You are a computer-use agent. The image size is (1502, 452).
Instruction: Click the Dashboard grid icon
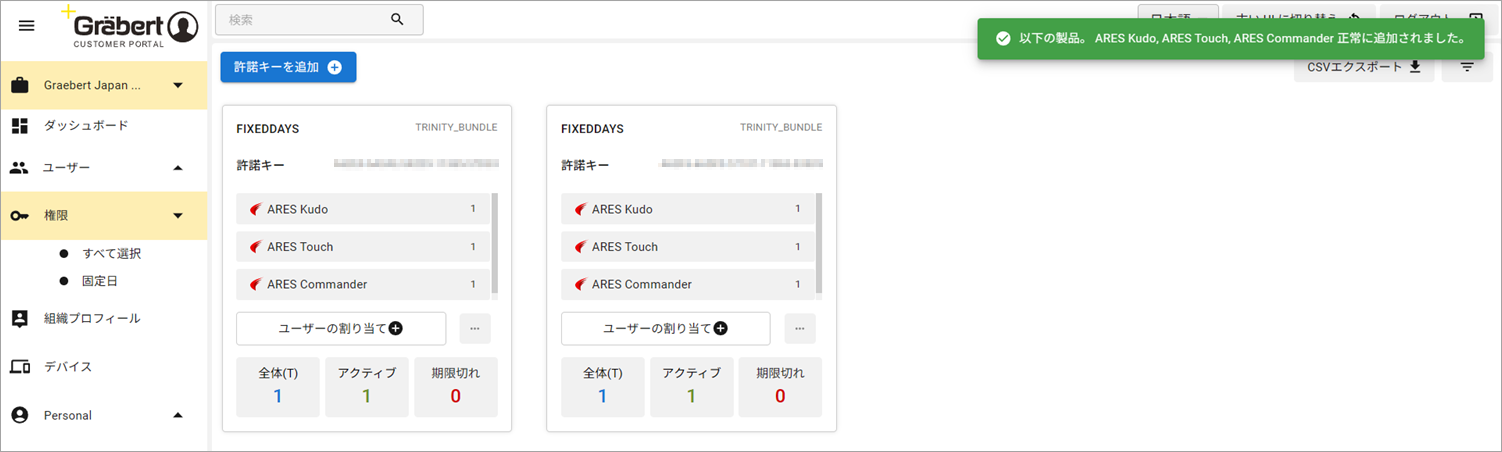[x=19, y=125]
